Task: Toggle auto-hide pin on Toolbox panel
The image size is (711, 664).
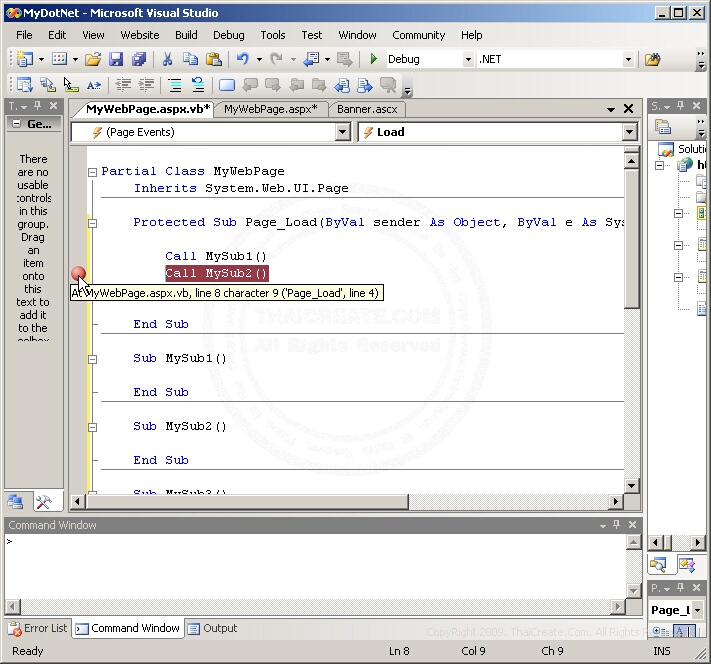Action: [38, 106]
